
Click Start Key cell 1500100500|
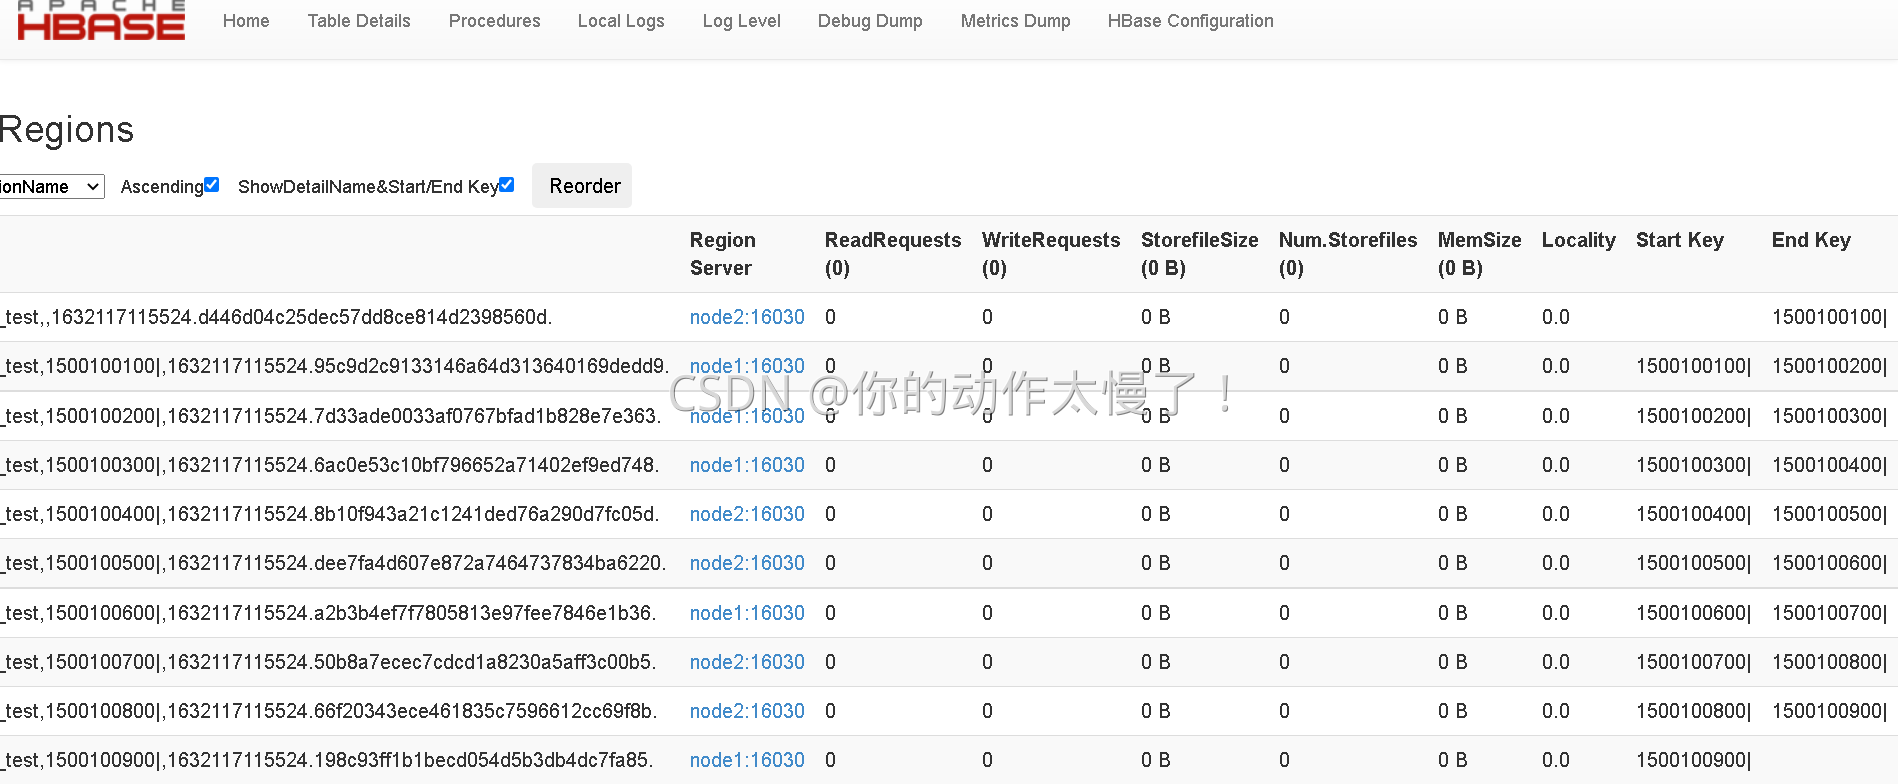1693,563
